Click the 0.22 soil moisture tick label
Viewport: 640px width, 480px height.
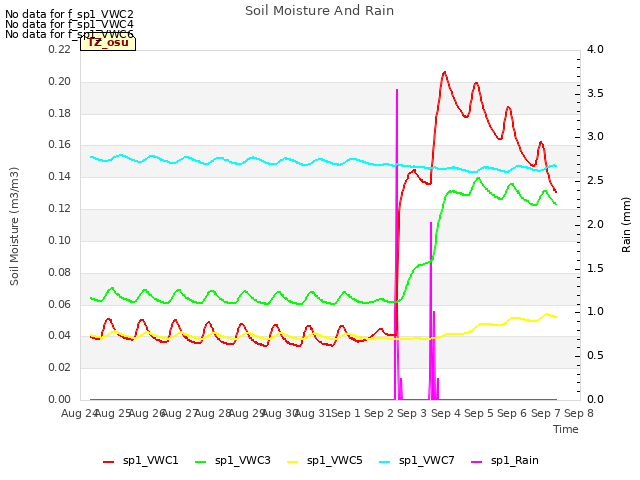(x=60, y=49)
